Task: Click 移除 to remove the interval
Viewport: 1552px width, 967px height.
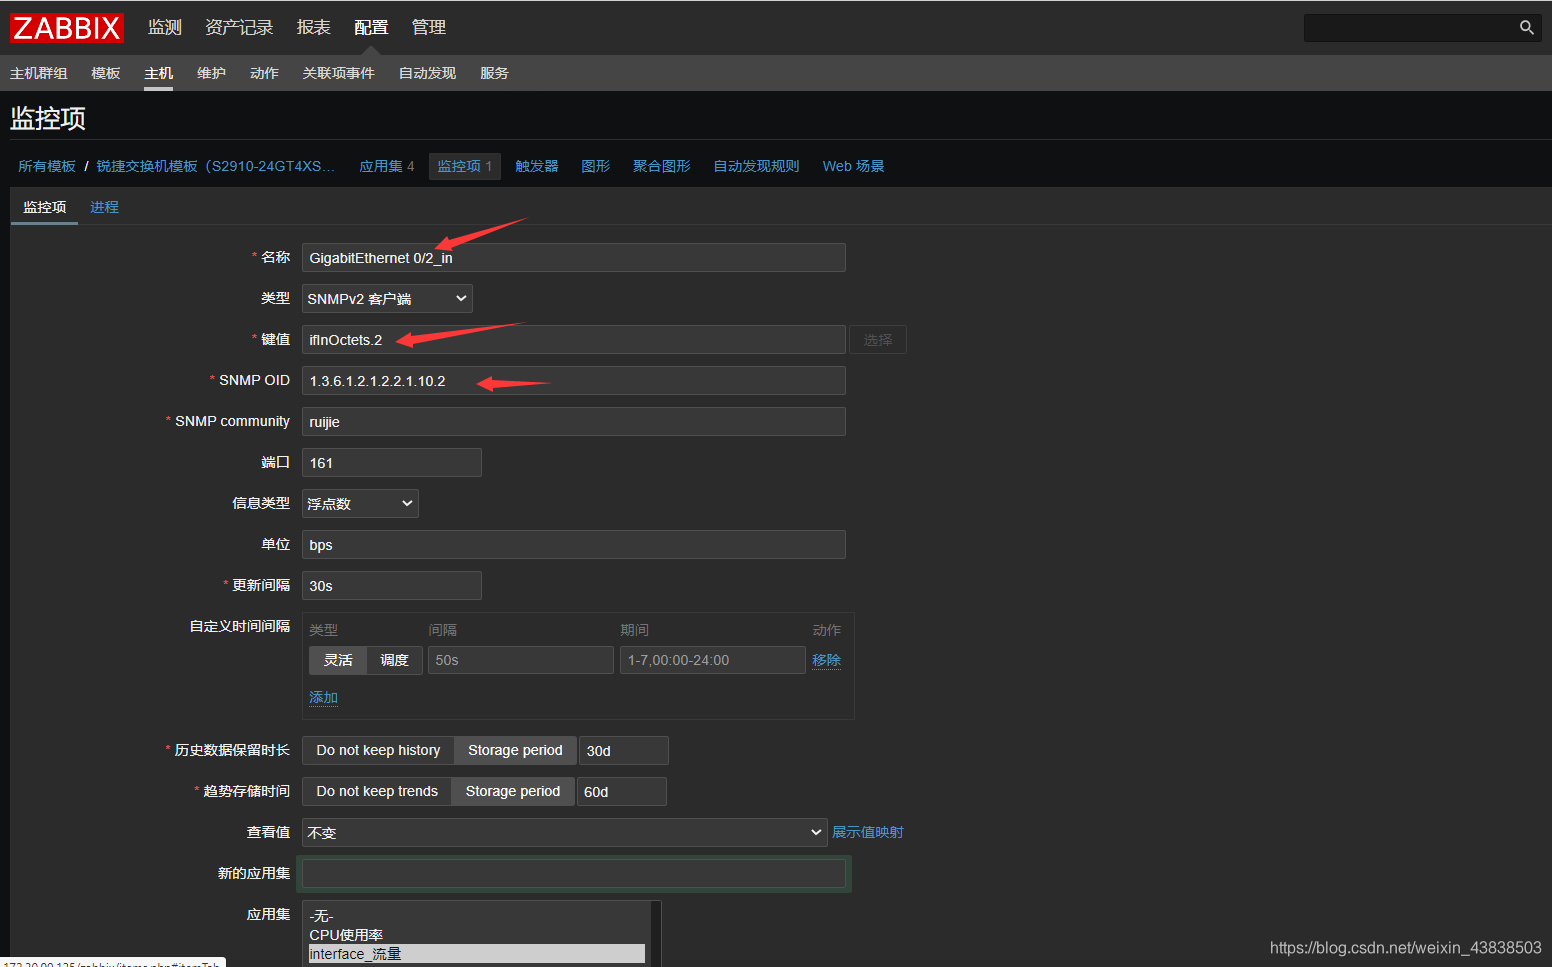Action: (827, 660)
